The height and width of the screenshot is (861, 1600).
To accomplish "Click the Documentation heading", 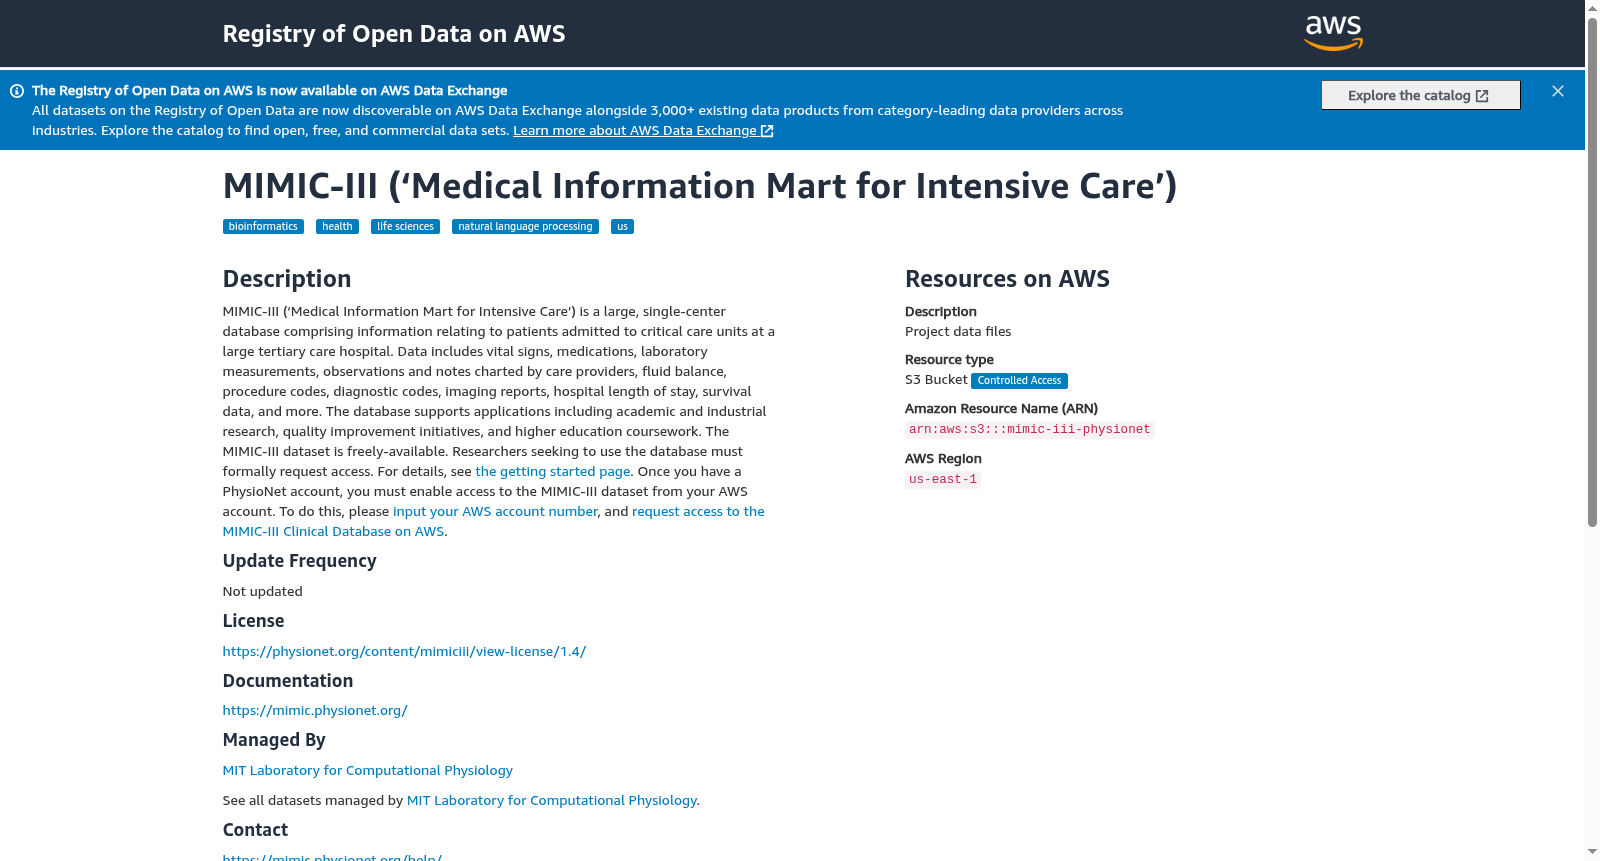I will pos(287,681).
